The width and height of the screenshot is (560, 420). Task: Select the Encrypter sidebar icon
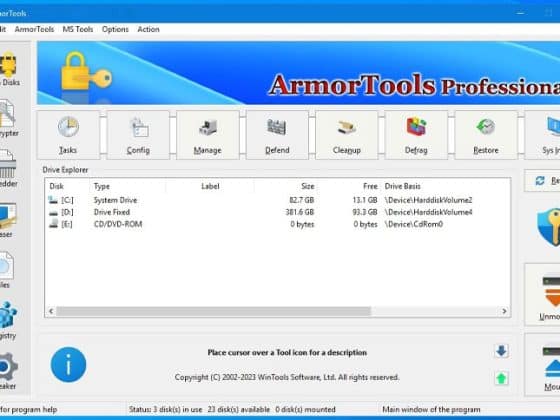click(9, 119)
